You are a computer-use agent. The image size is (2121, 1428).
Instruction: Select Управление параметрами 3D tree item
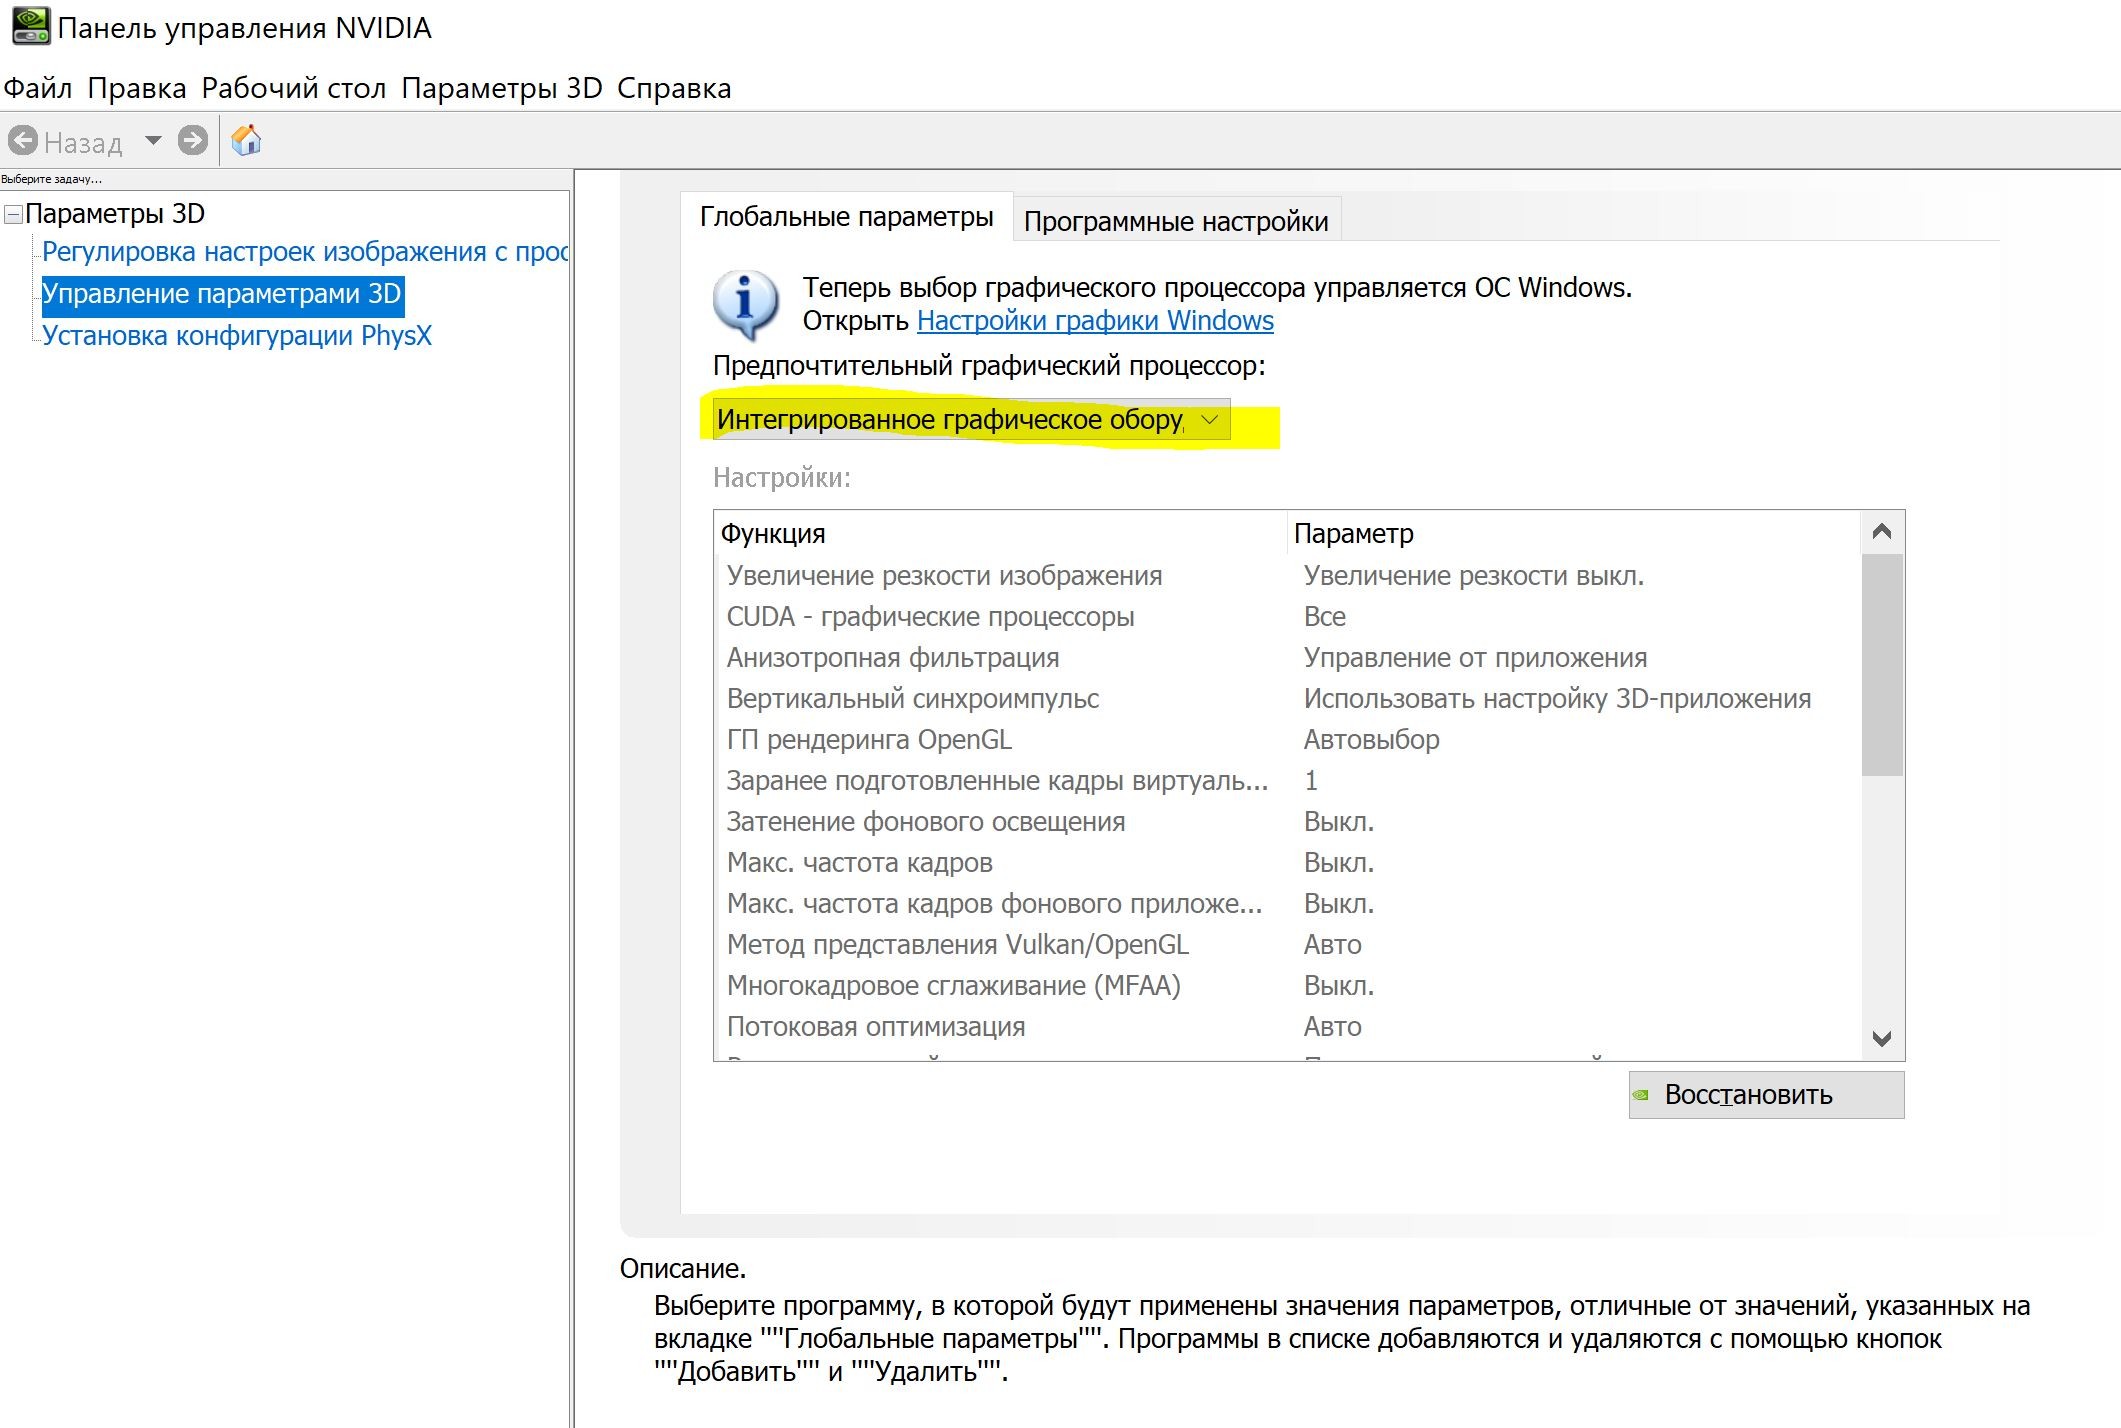tap(222, 294)
